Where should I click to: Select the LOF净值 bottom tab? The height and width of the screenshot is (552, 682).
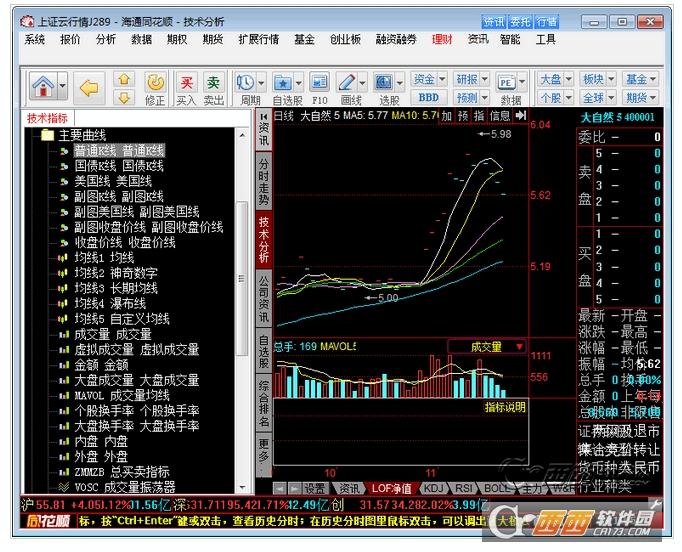[x=391, y=488]
